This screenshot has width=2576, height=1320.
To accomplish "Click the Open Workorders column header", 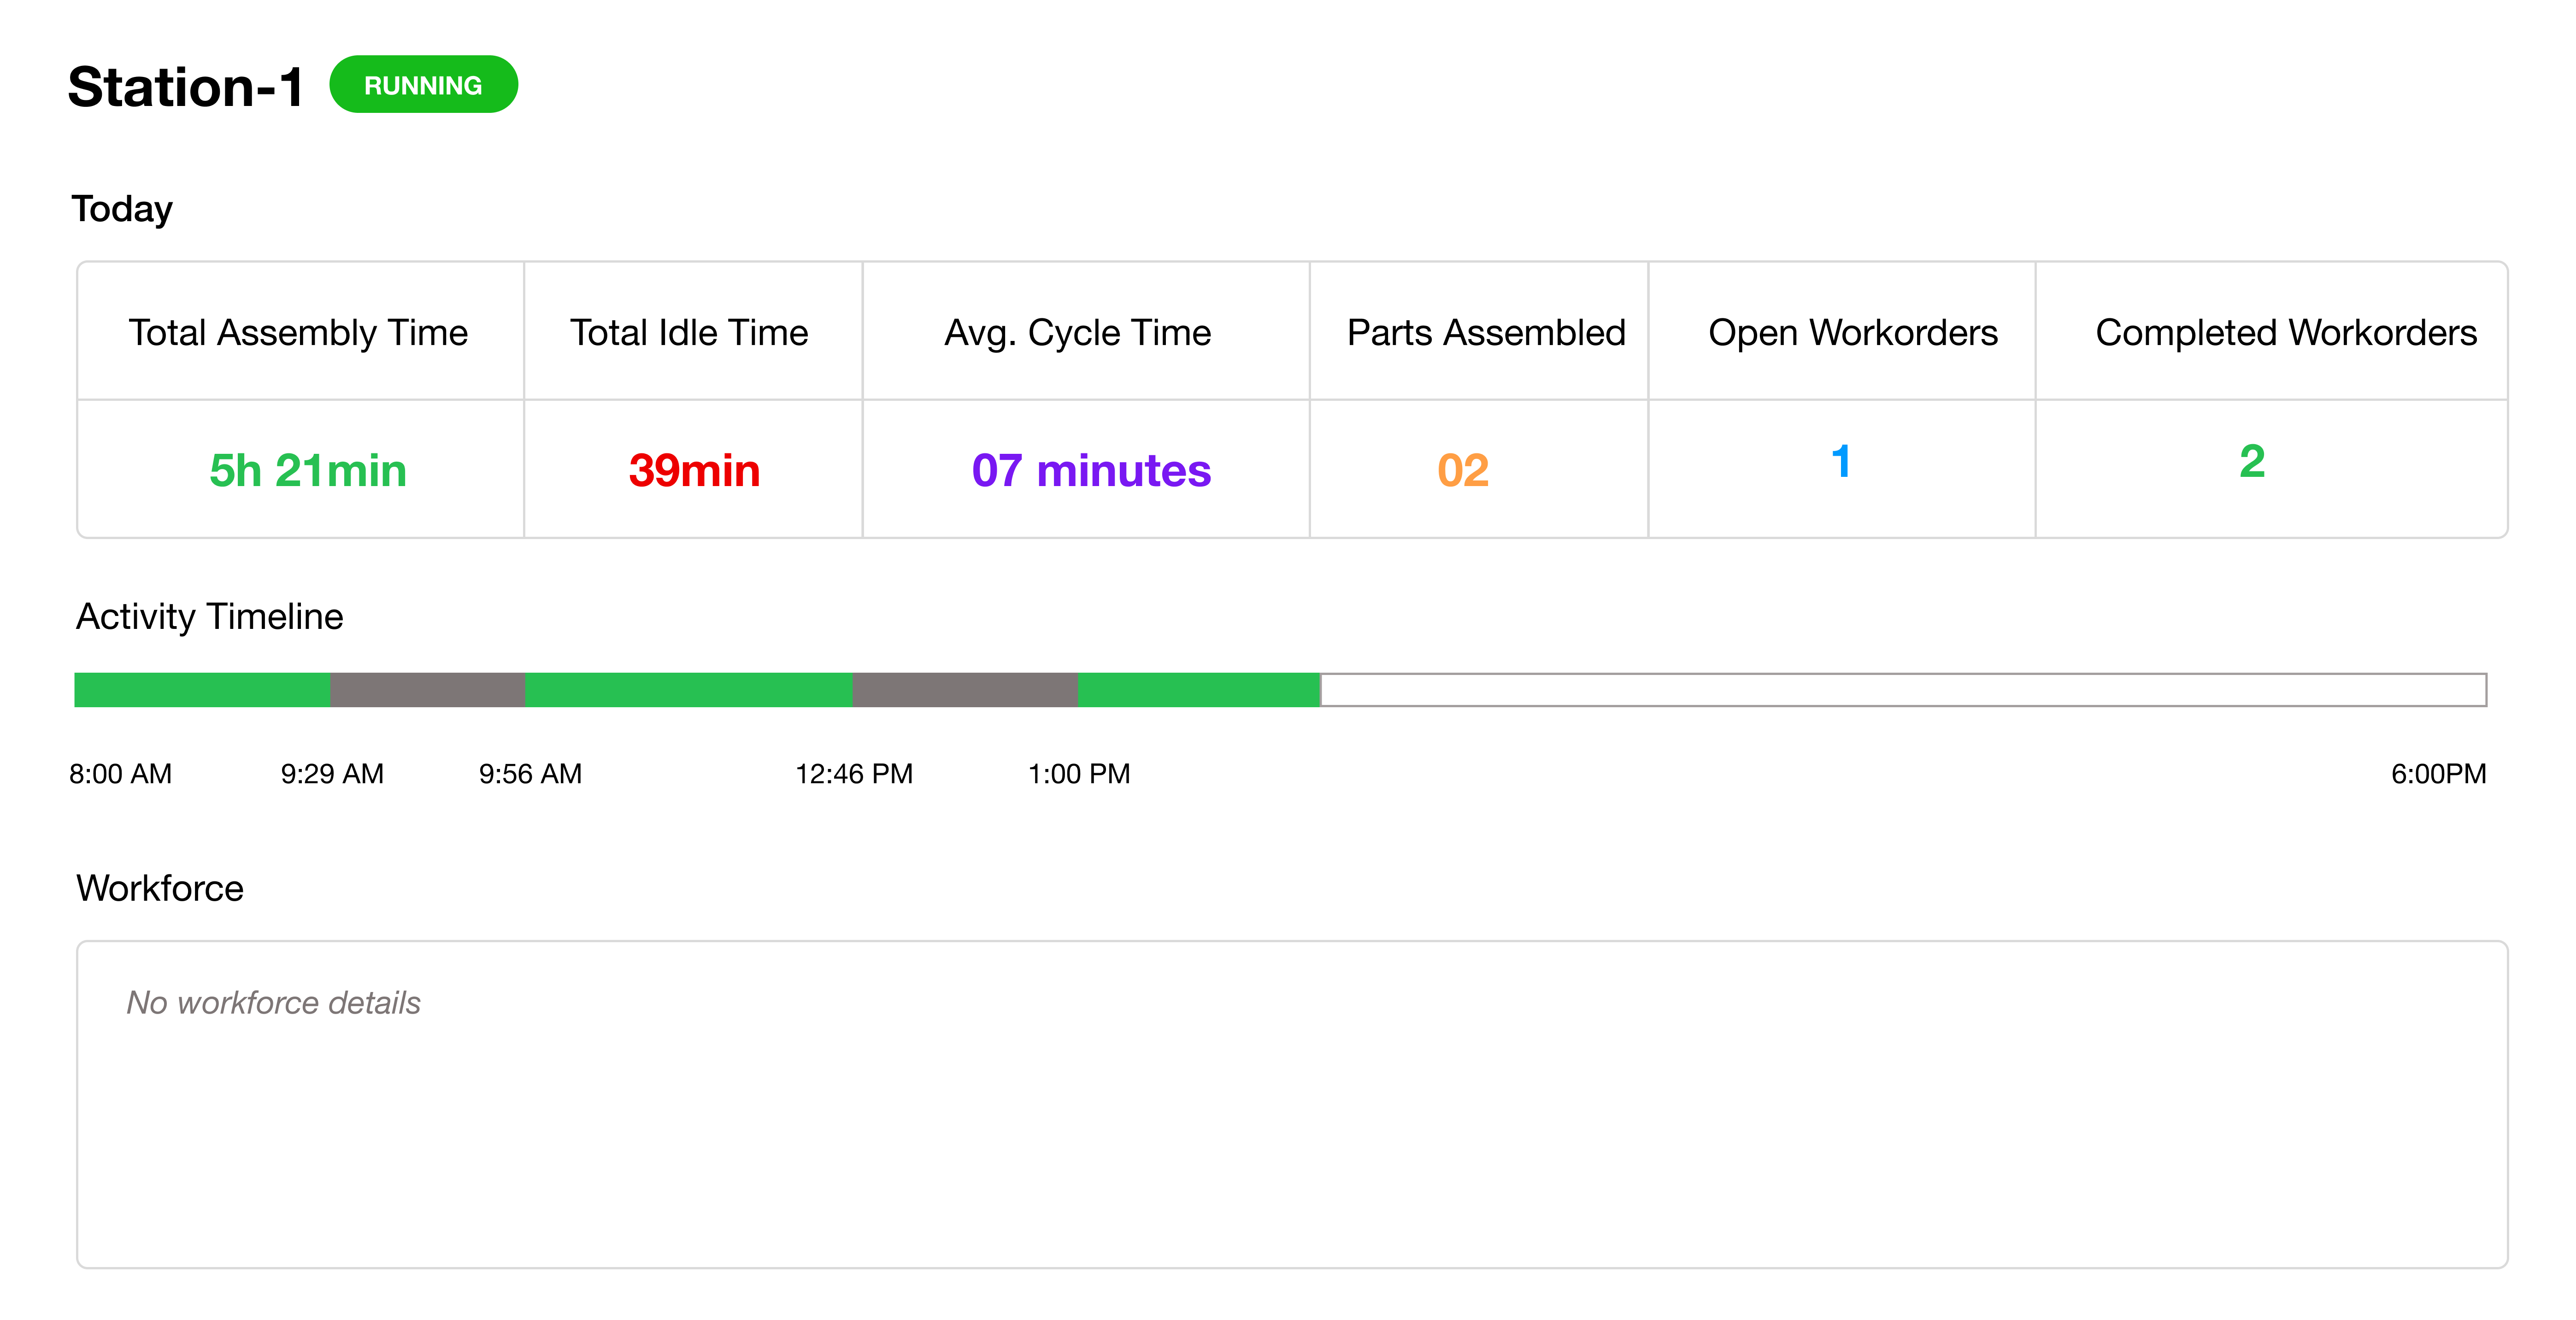I will coord(1854,332).
